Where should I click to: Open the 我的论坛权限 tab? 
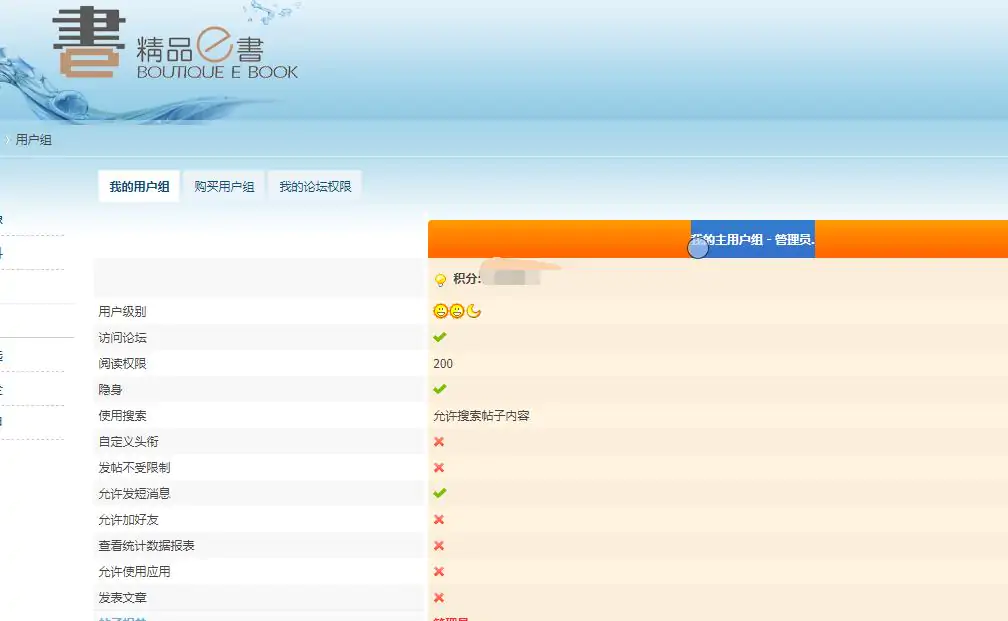(315, 186)
